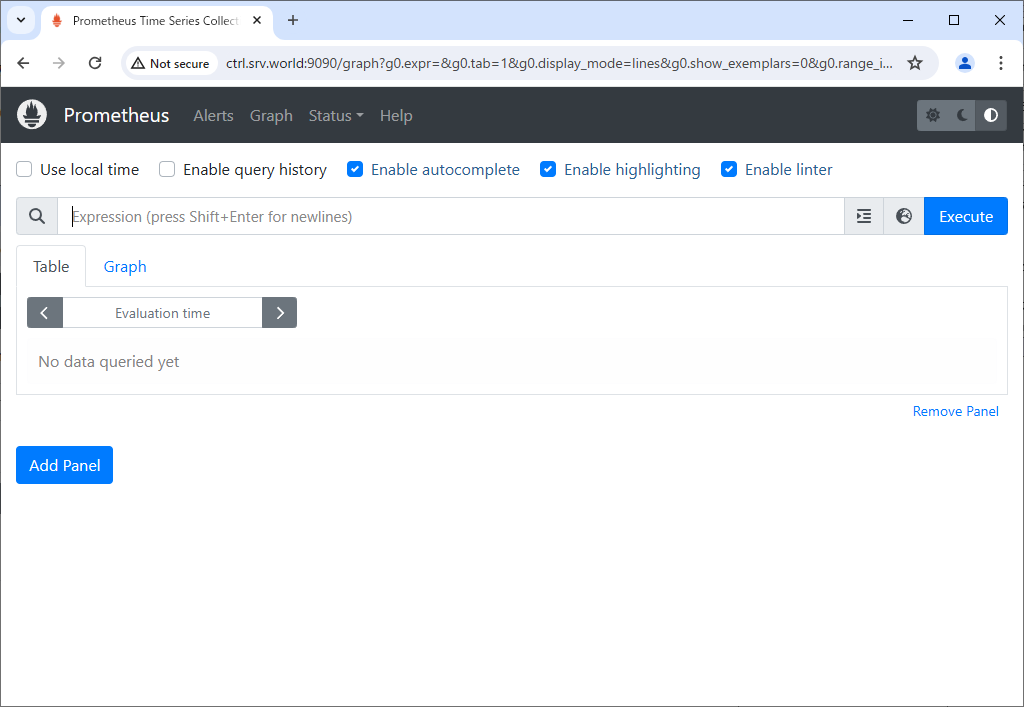Click the magnifier search icon beside expression

coord(37,216)
